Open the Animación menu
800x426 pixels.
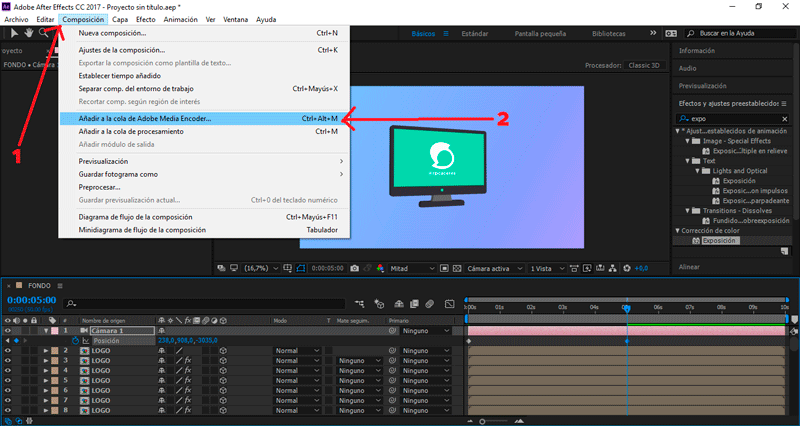coord(180,19)
